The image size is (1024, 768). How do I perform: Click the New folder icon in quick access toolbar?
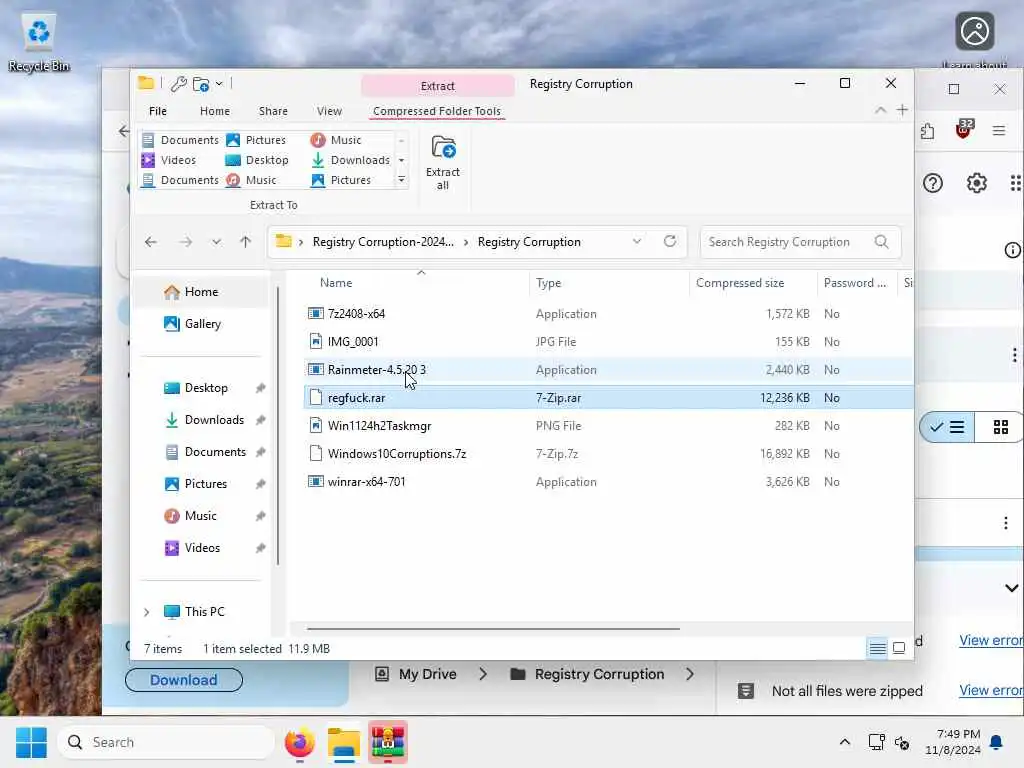point(201,84)
